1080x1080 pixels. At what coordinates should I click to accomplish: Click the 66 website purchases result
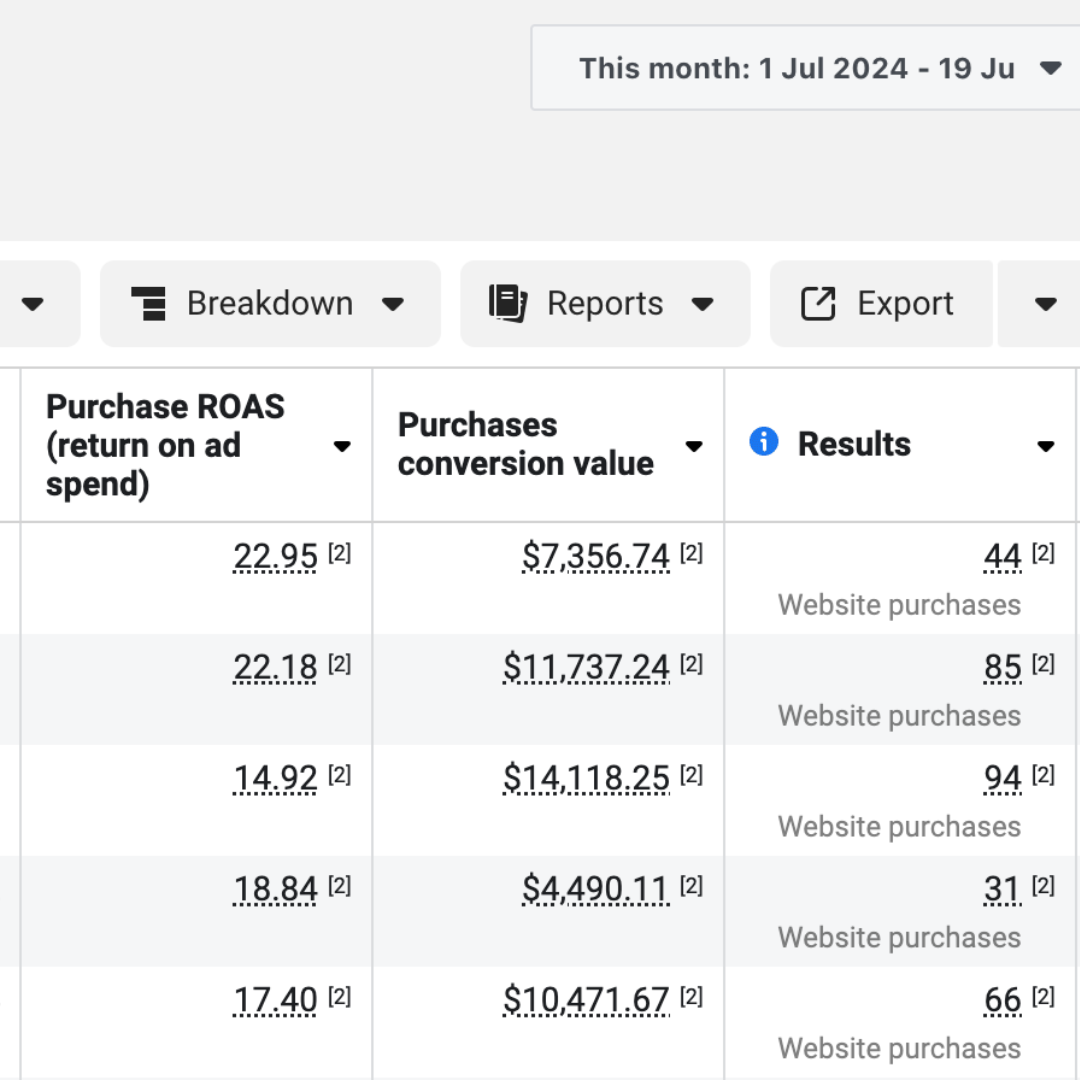[1002, 1000]
